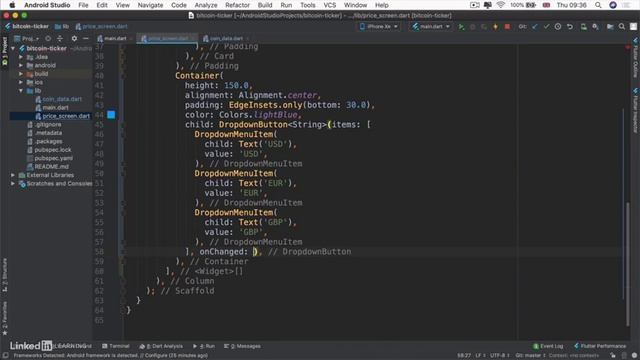
Task: Open the Terminal tool window
Action: (x=116, y=346)
